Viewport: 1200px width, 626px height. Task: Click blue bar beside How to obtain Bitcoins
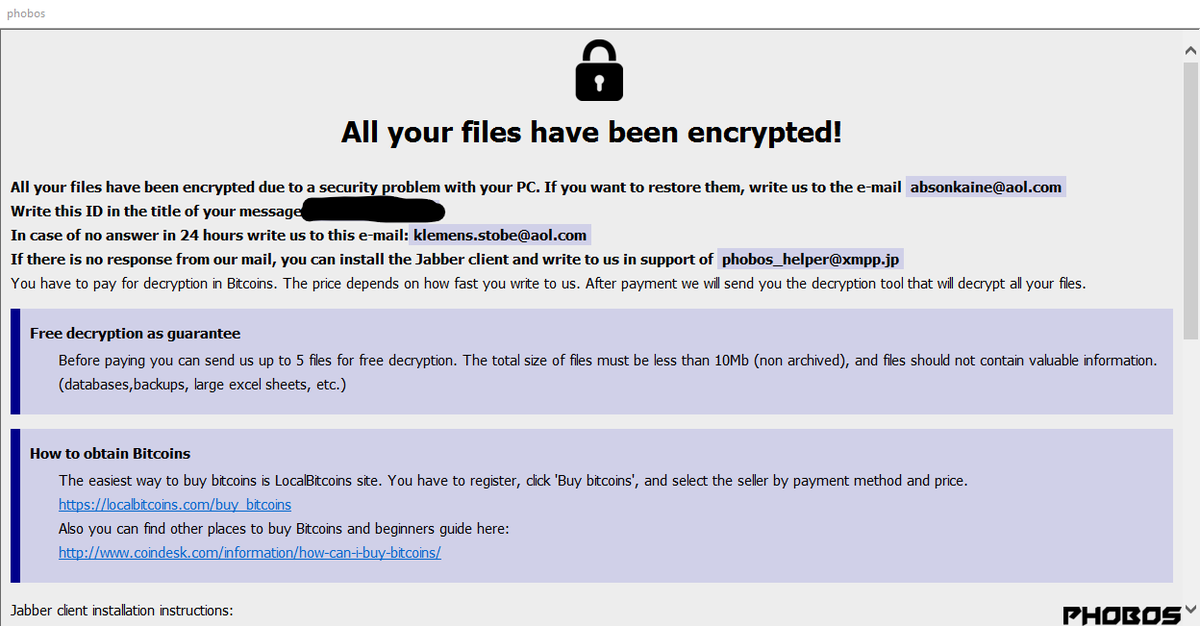point(15,505)
